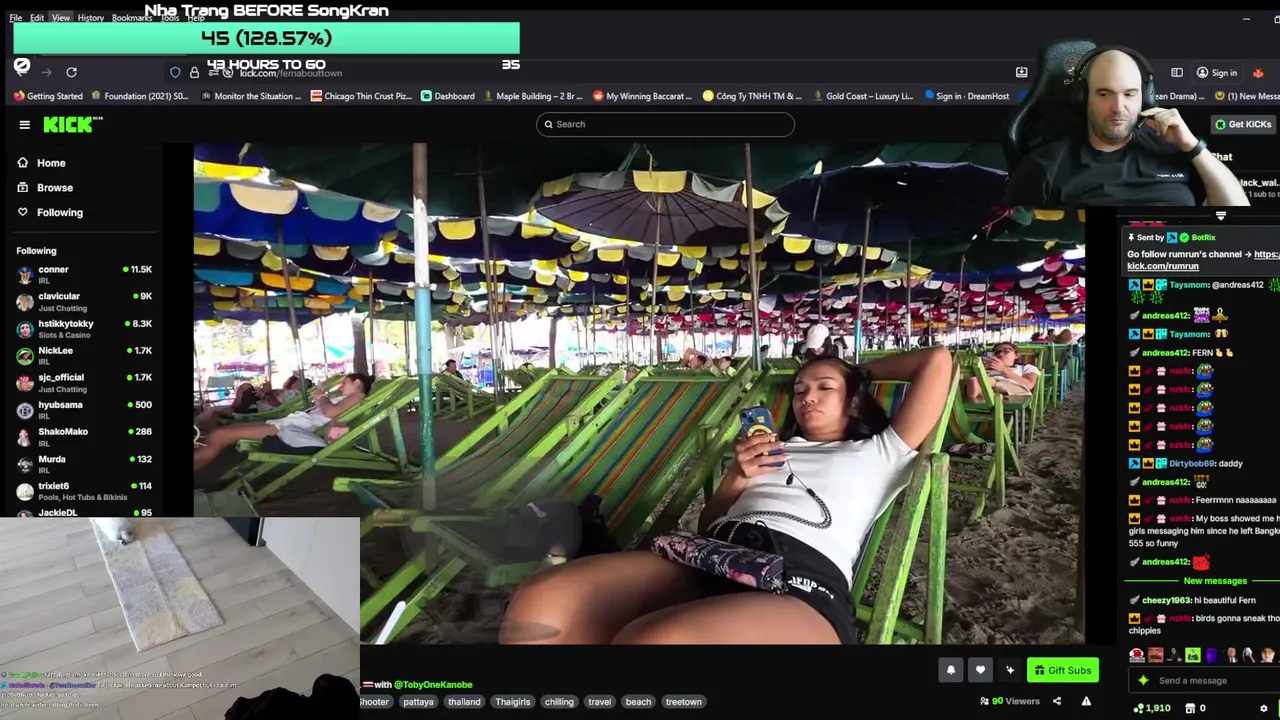
Task: Click the beach stream tag
Action: click(x=638, y=702)
